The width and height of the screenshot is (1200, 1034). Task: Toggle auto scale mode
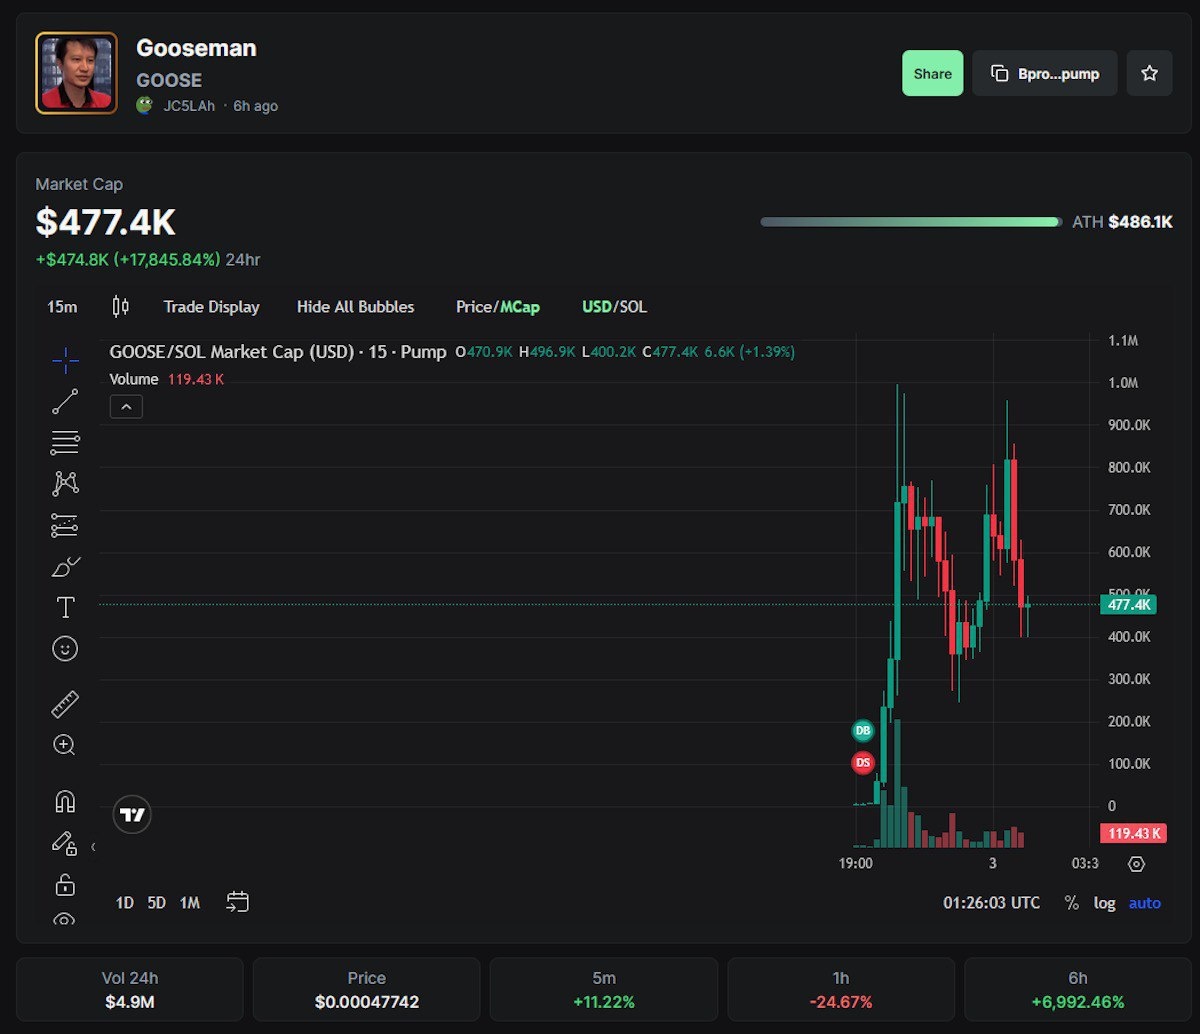coord(1145,903)
